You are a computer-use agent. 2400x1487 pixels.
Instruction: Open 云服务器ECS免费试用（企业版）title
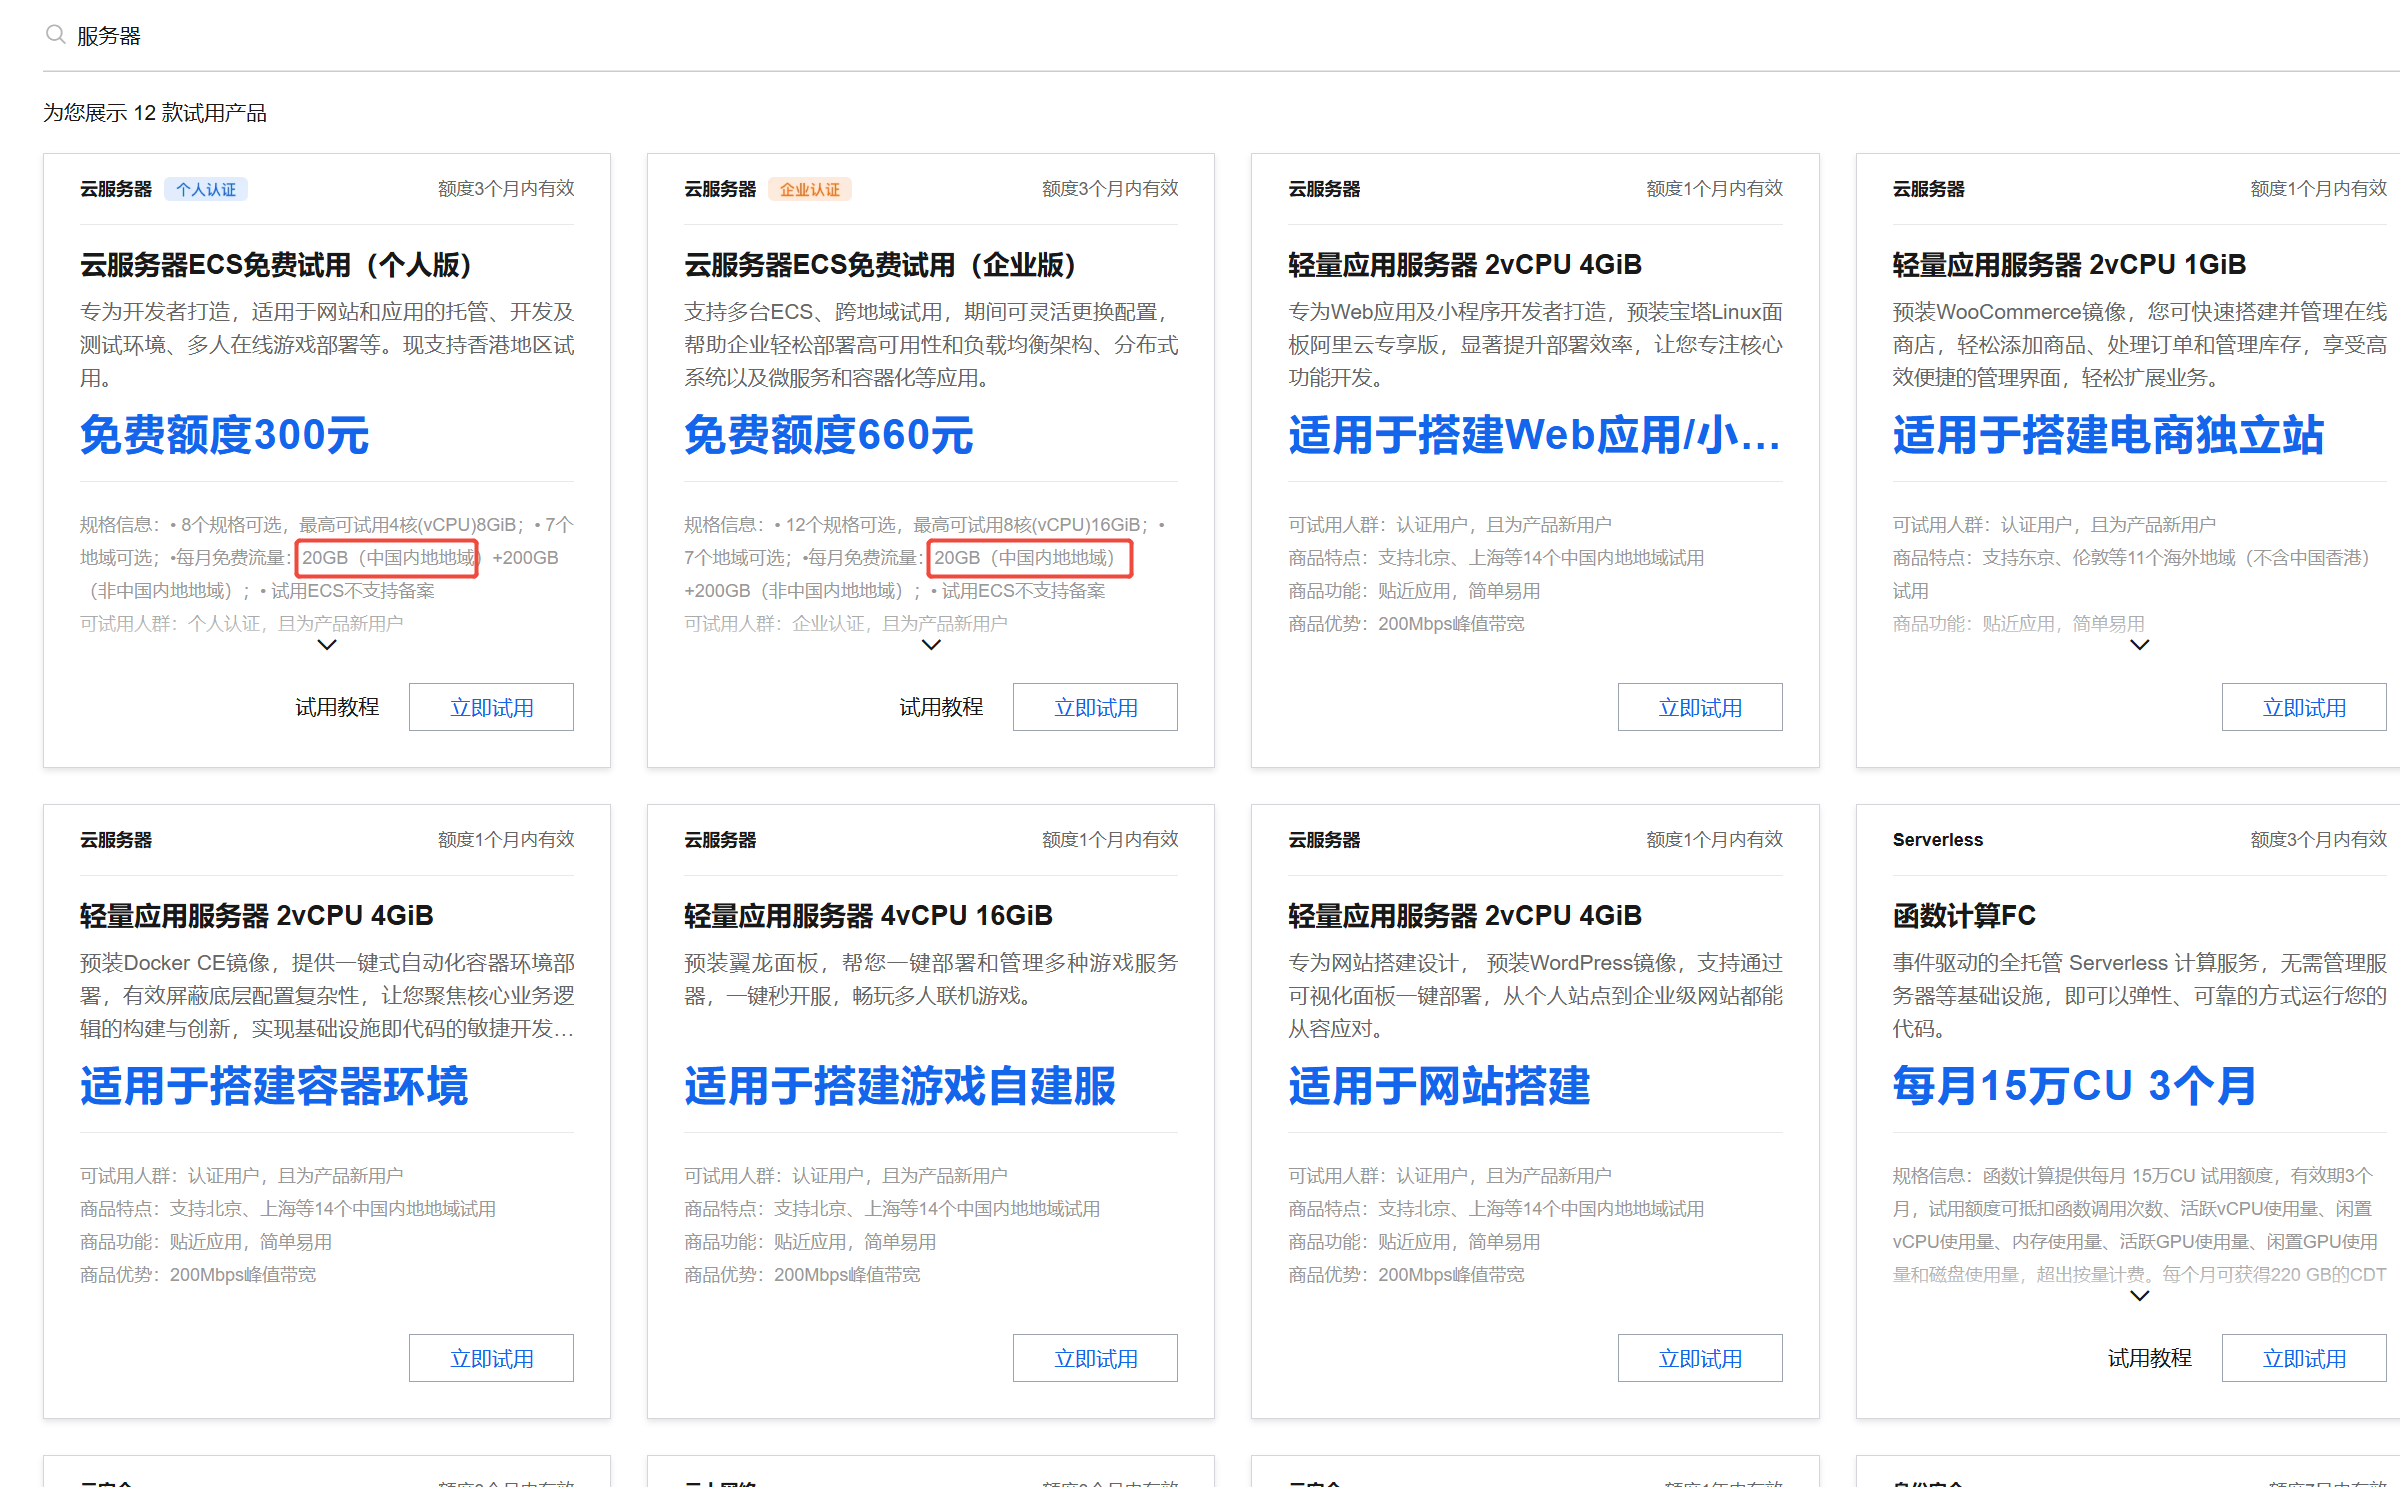pyautogui.click(x=879, y=265)
